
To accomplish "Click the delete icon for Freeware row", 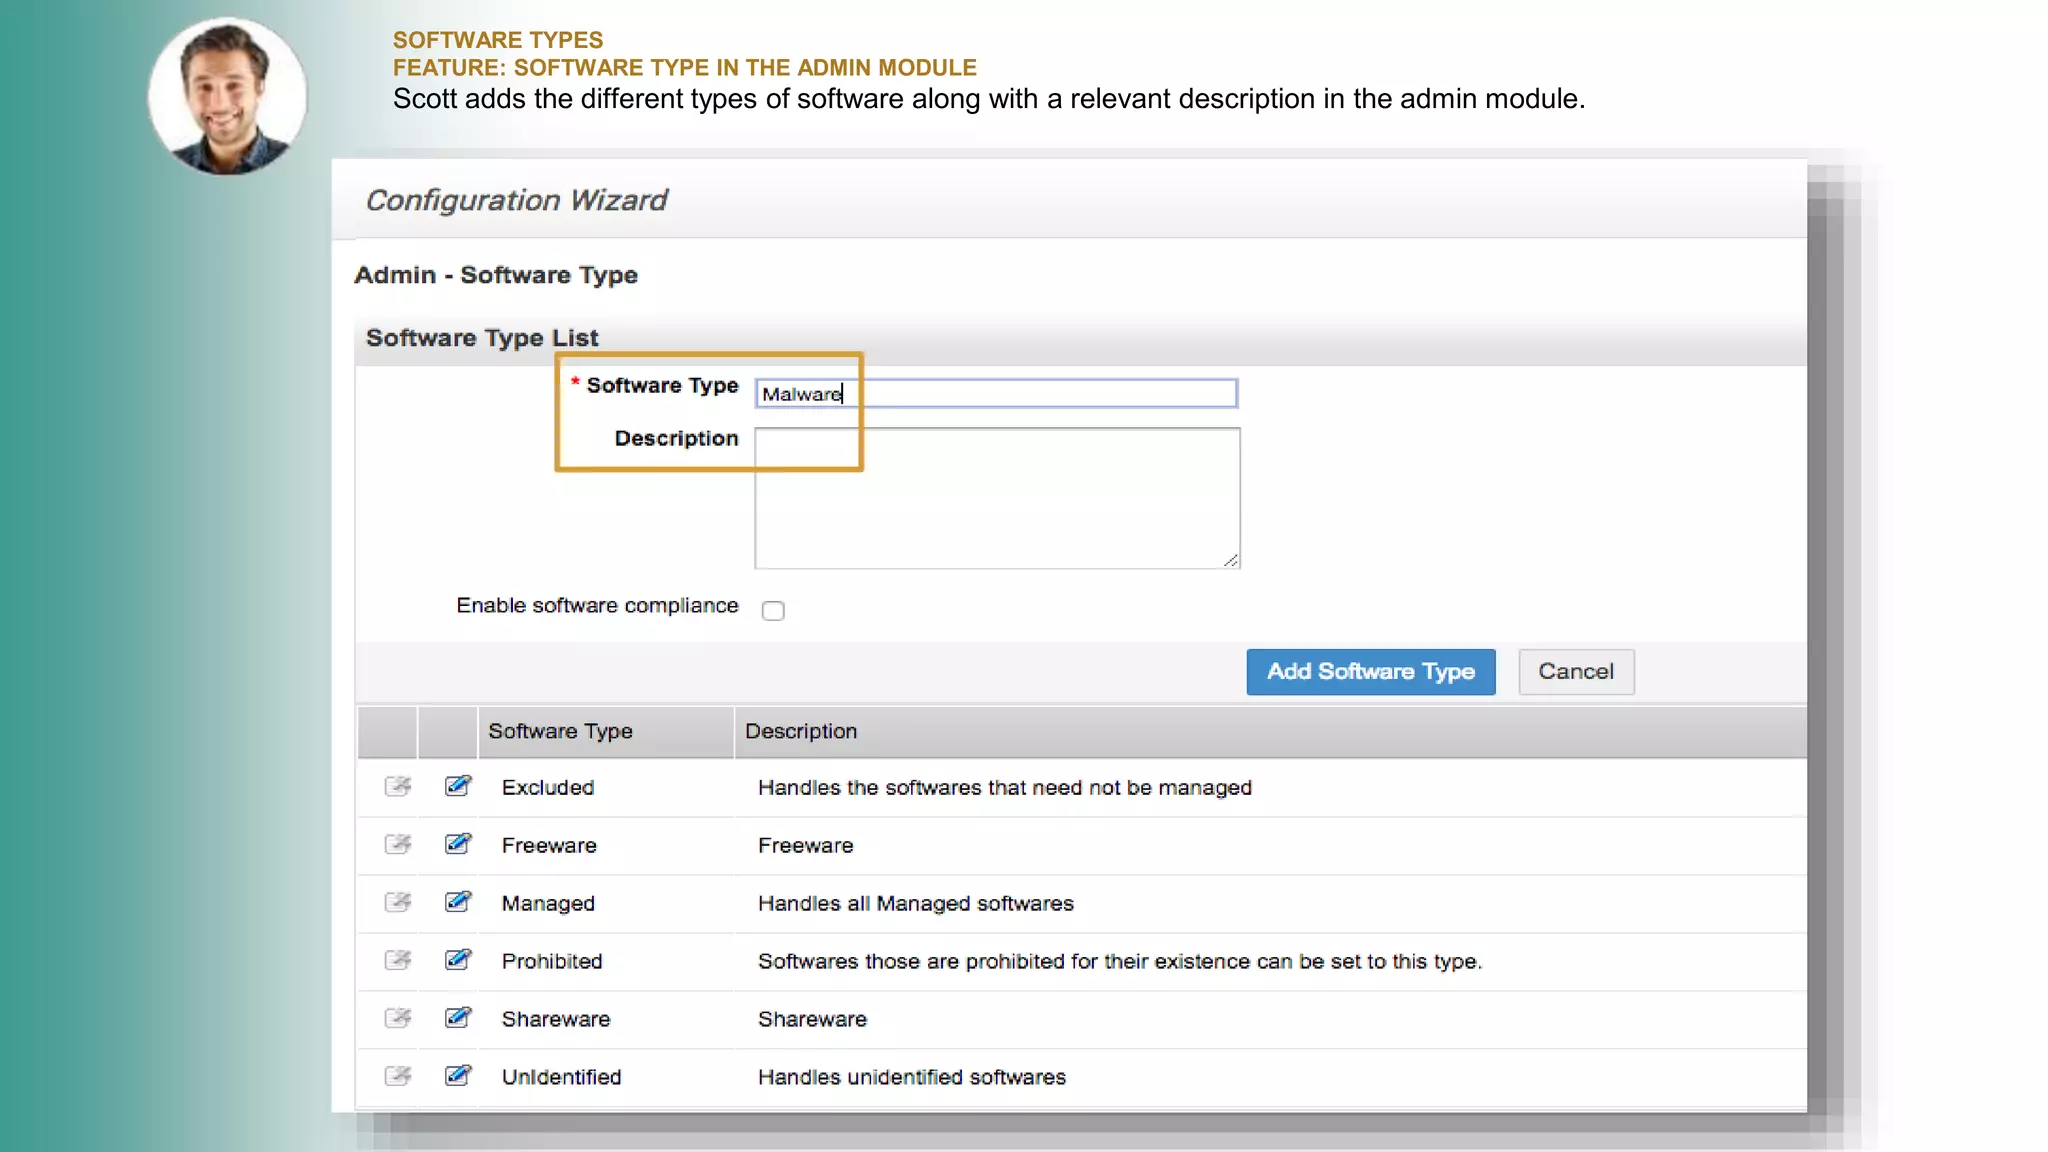I will point(398,844).
